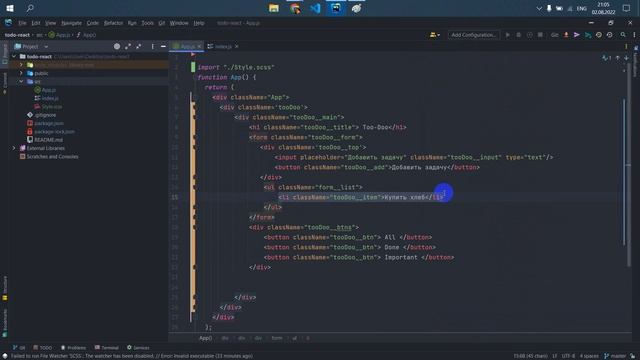Image resolution: width=640 pixels, height=360 pixels.
Task: Select package-lock.json in the project tree
Action: point(51,131)
